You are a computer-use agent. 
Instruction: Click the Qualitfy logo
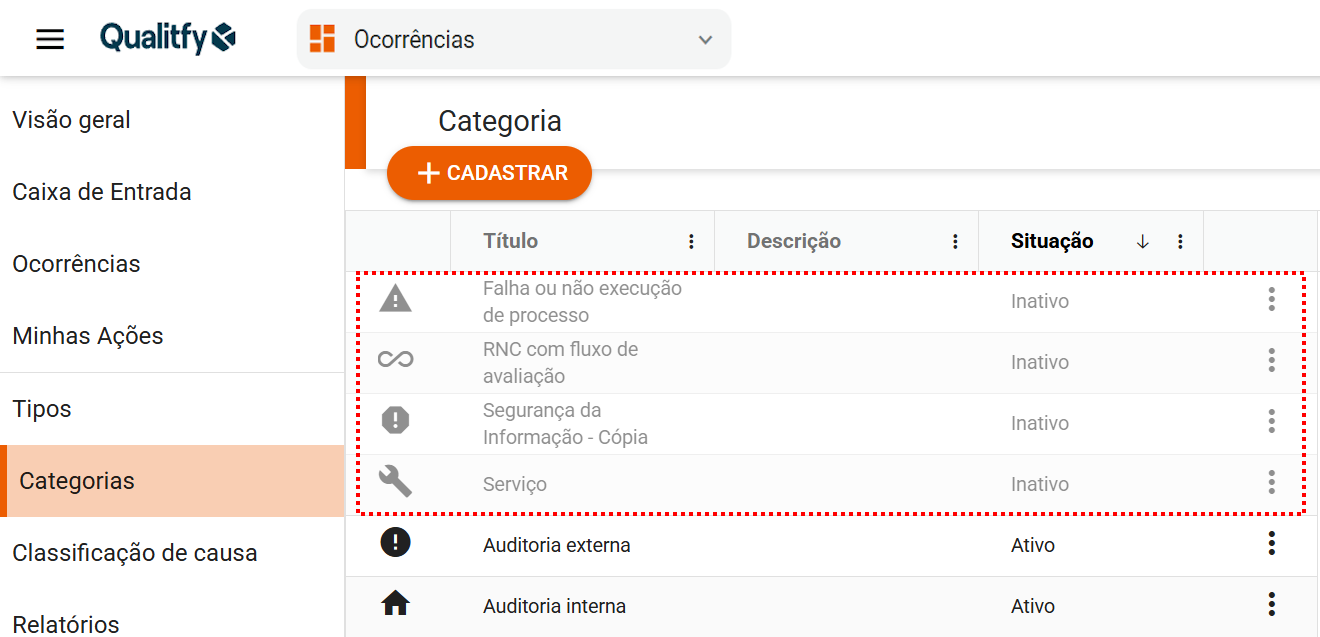point(168,39)
